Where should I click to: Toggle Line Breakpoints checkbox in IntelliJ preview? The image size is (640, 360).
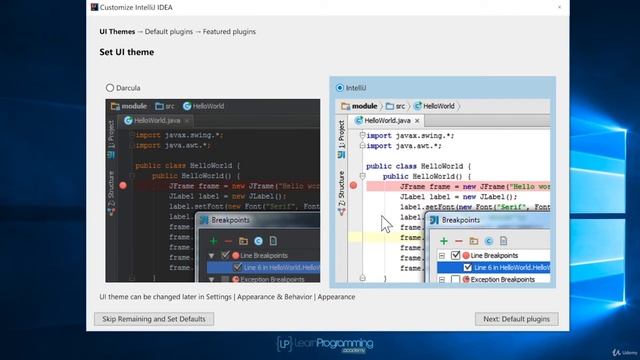(x=456, y=256)
